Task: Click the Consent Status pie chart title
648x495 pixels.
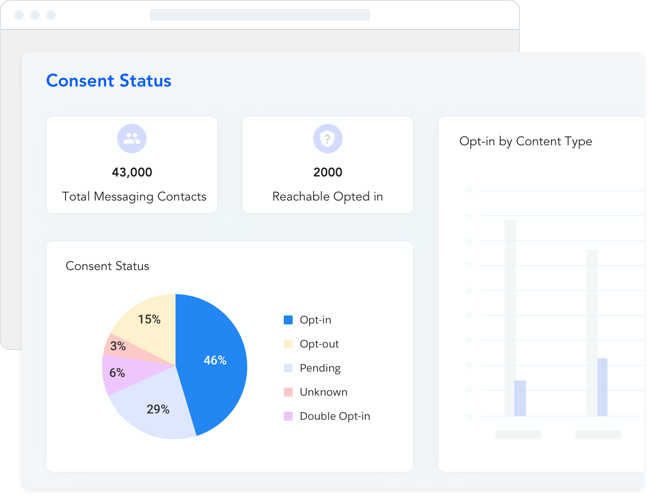Action: pos(107,266)
